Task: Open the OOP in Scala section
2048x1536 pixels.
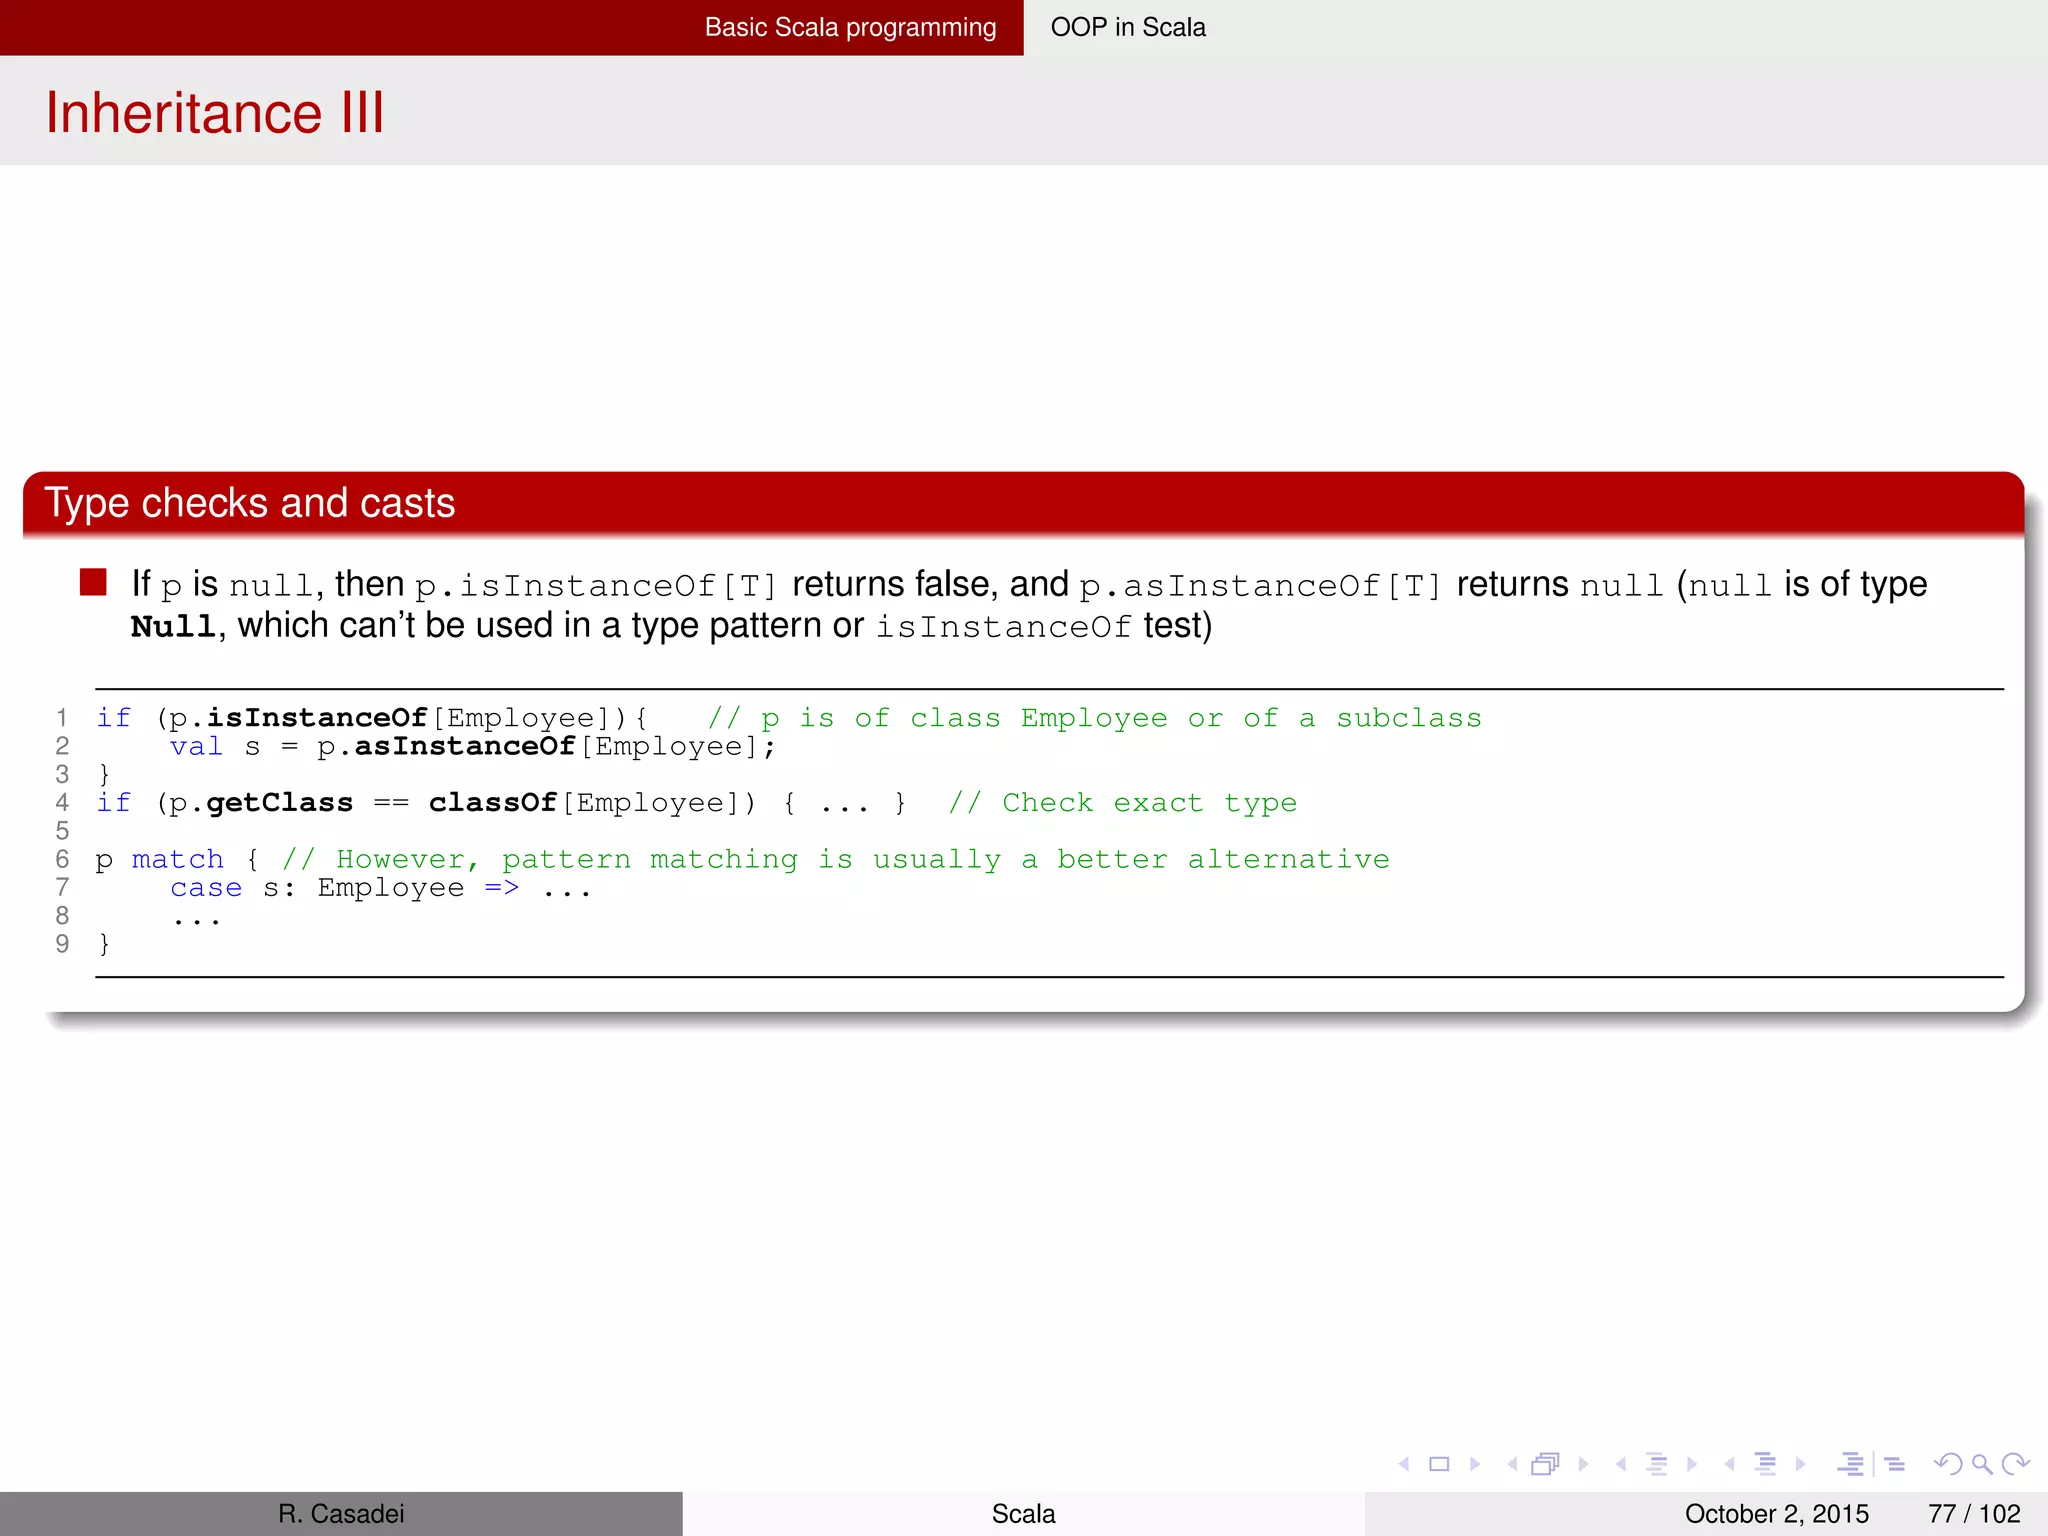Action: click(1128, 27)
